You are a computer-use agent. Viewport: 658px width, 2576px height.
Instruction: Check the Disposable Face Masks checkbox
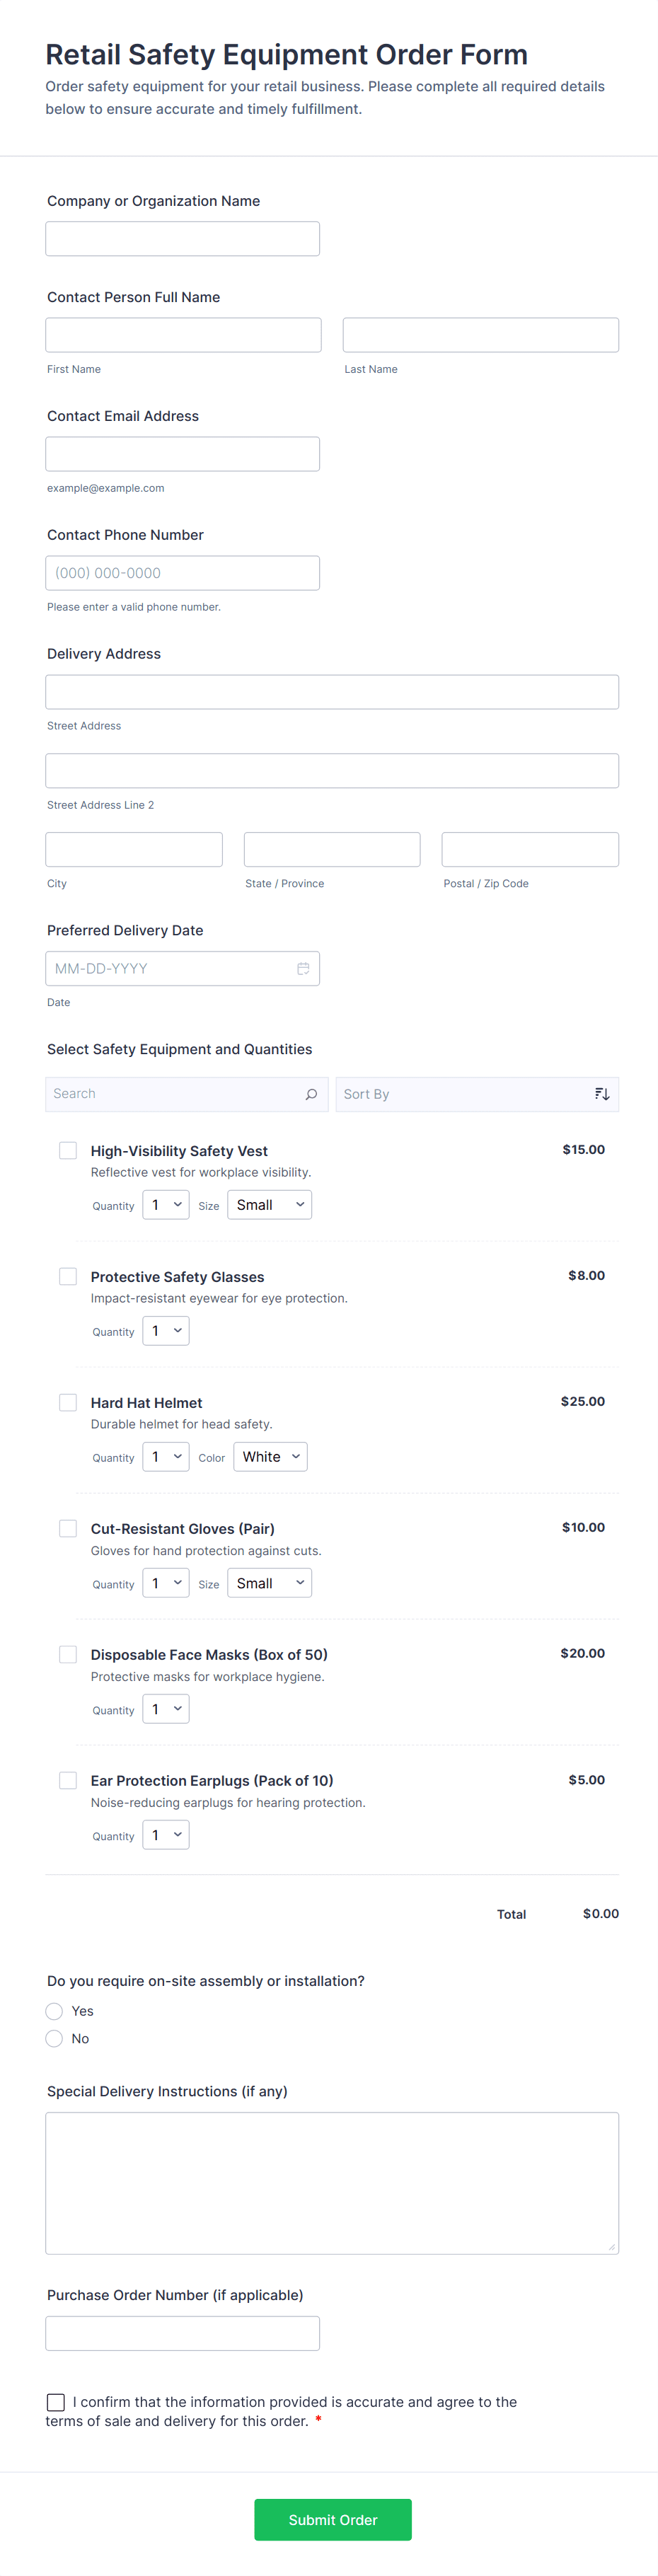[68, 1654]
